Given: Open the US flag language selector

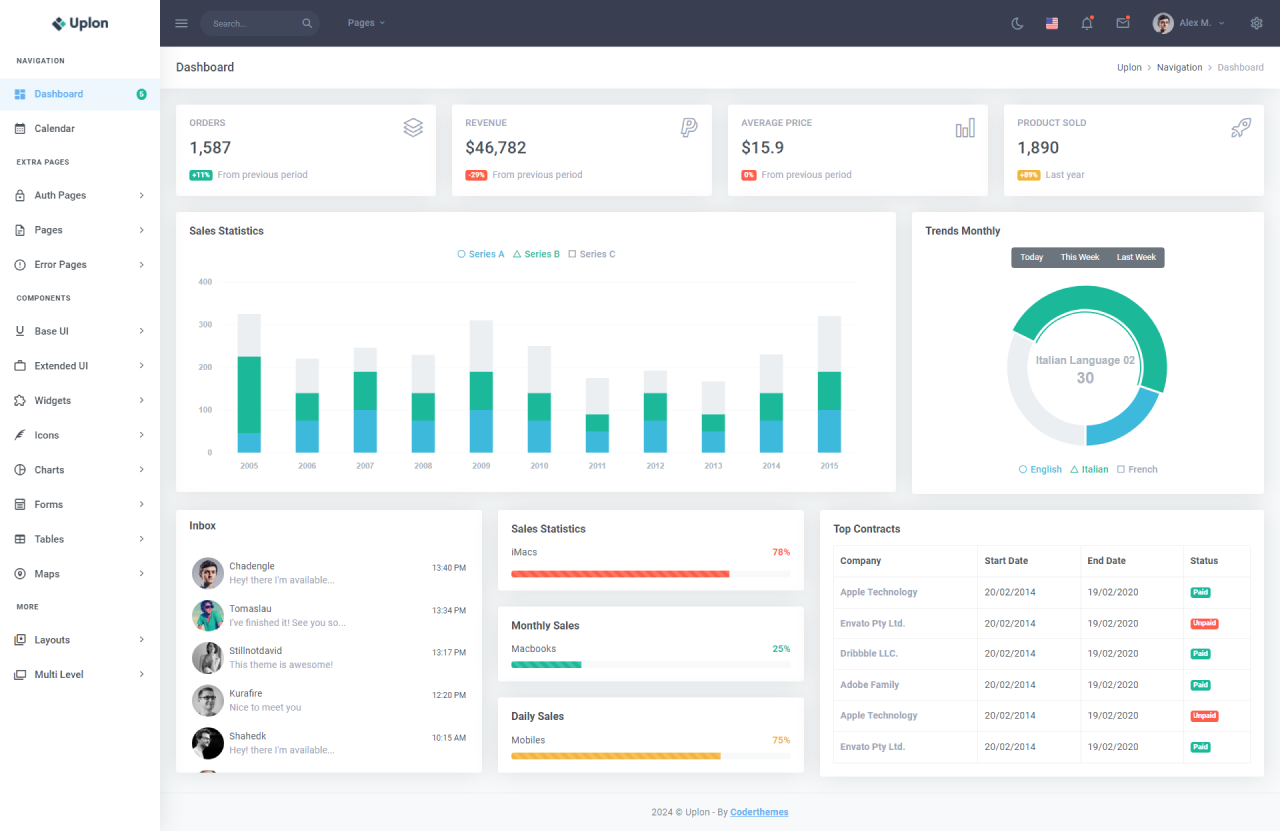Looking at the screenshot, I should click(1052, 23).
